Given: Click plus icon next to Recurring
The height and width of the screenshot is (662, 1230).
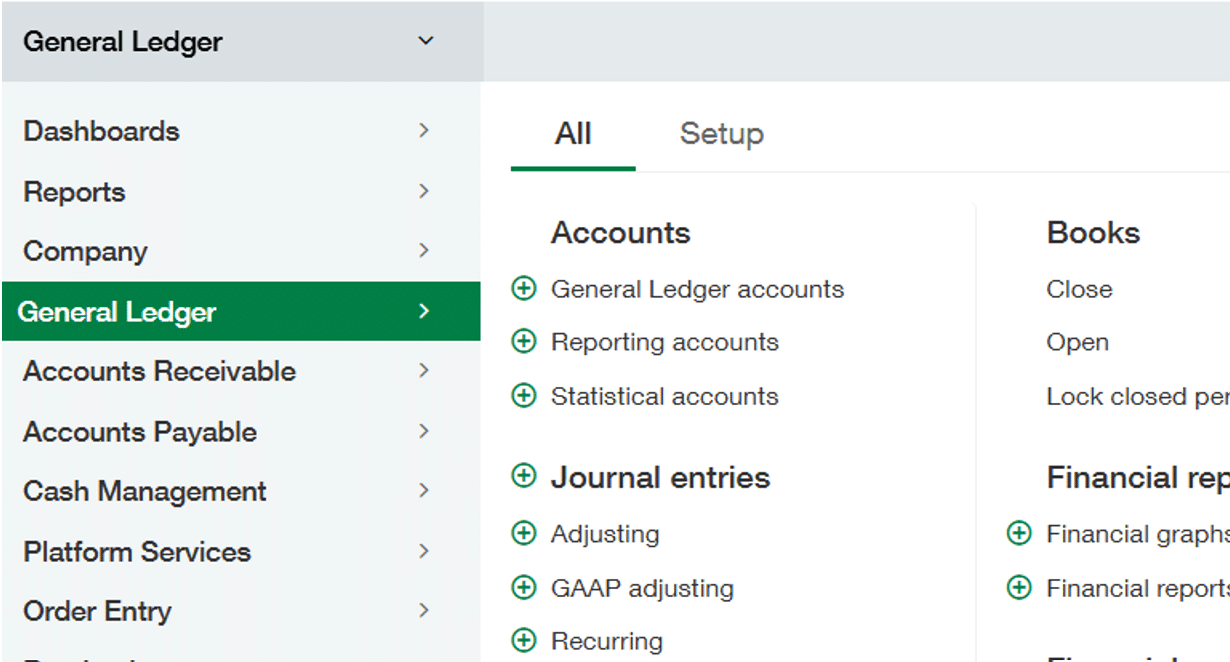Looking at the screenshot, I should pyautogui.click(x=523, y=640).
